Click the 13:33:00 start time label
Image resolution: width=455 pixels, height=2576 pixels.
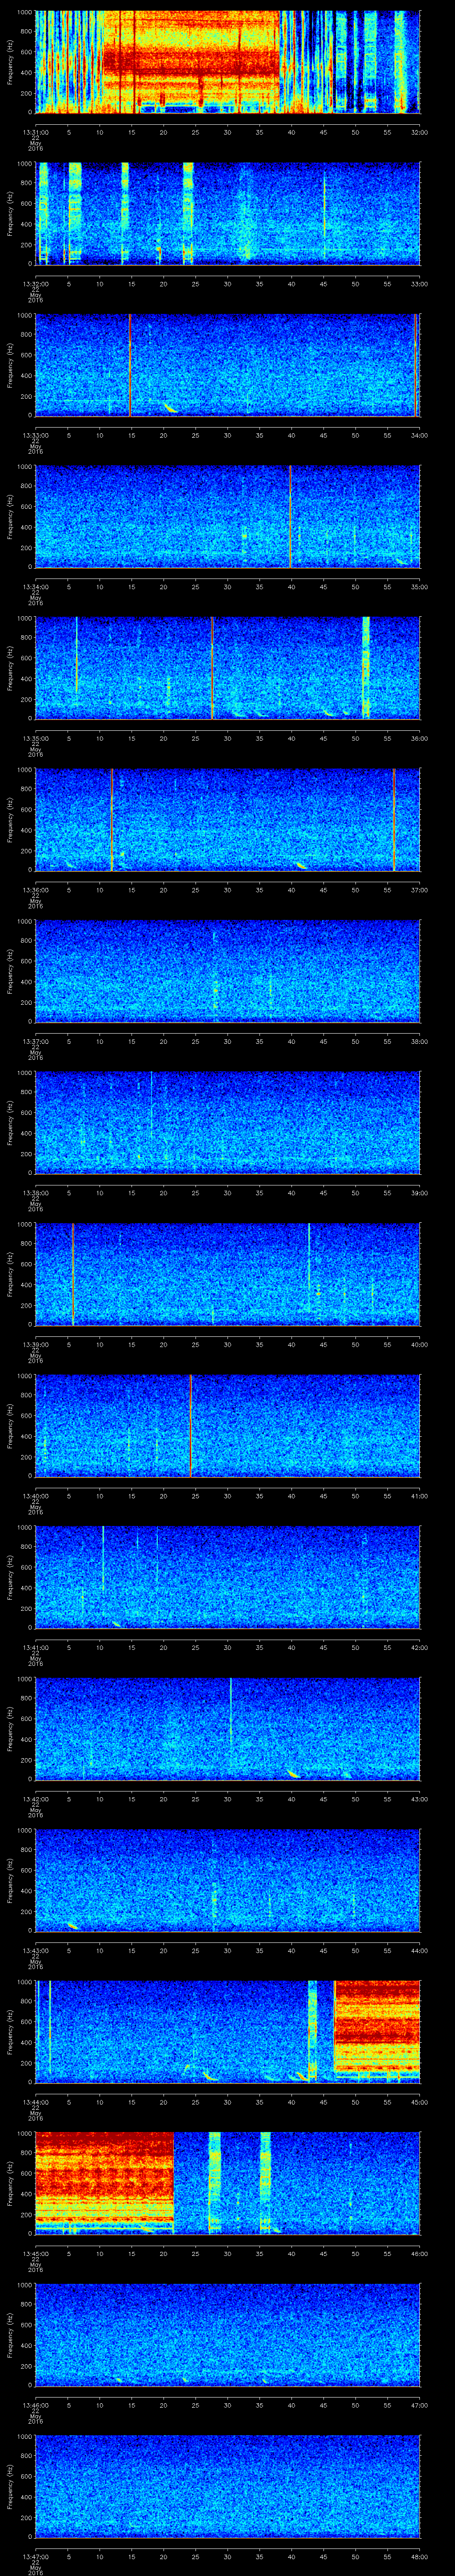click(35, 436)
